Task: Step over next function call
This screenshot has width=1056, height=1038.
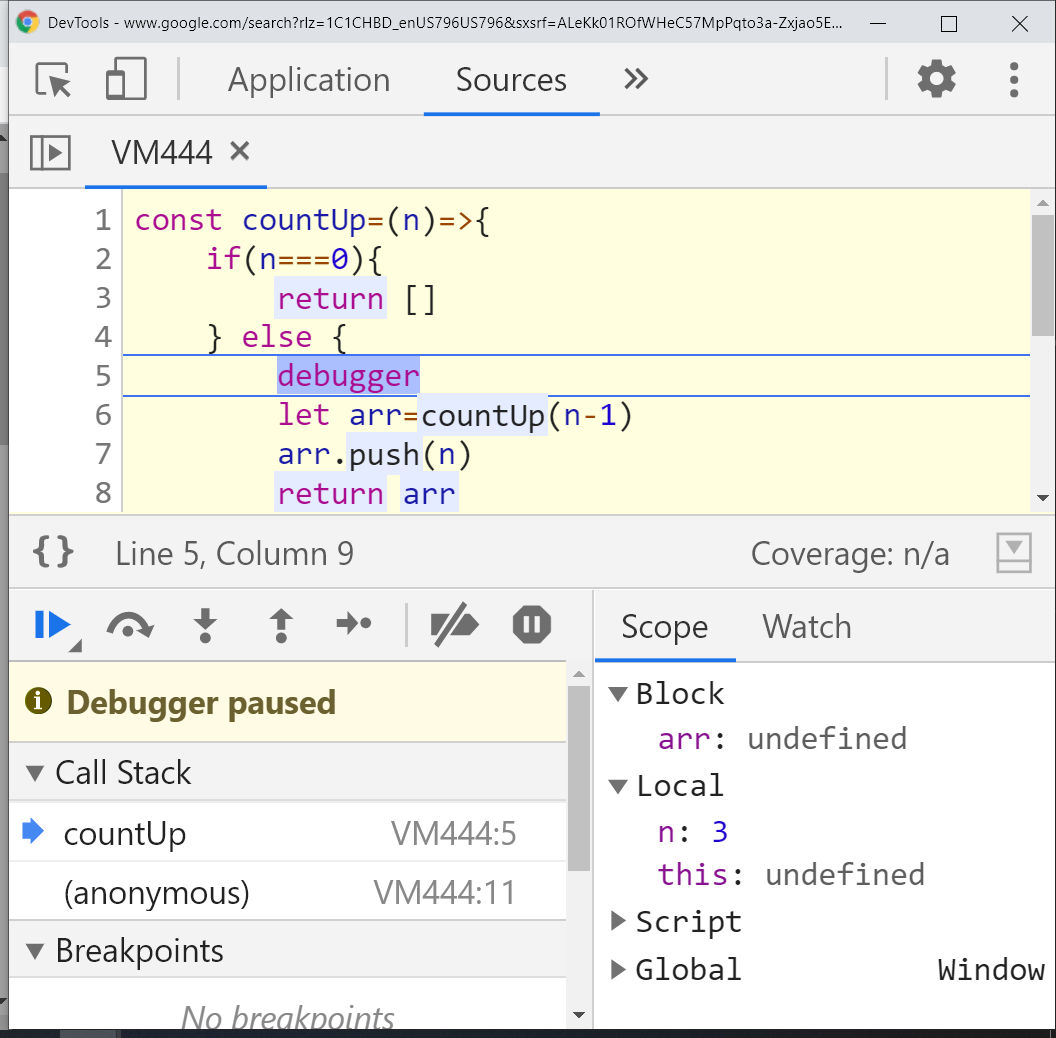Action: click(130, 625)
